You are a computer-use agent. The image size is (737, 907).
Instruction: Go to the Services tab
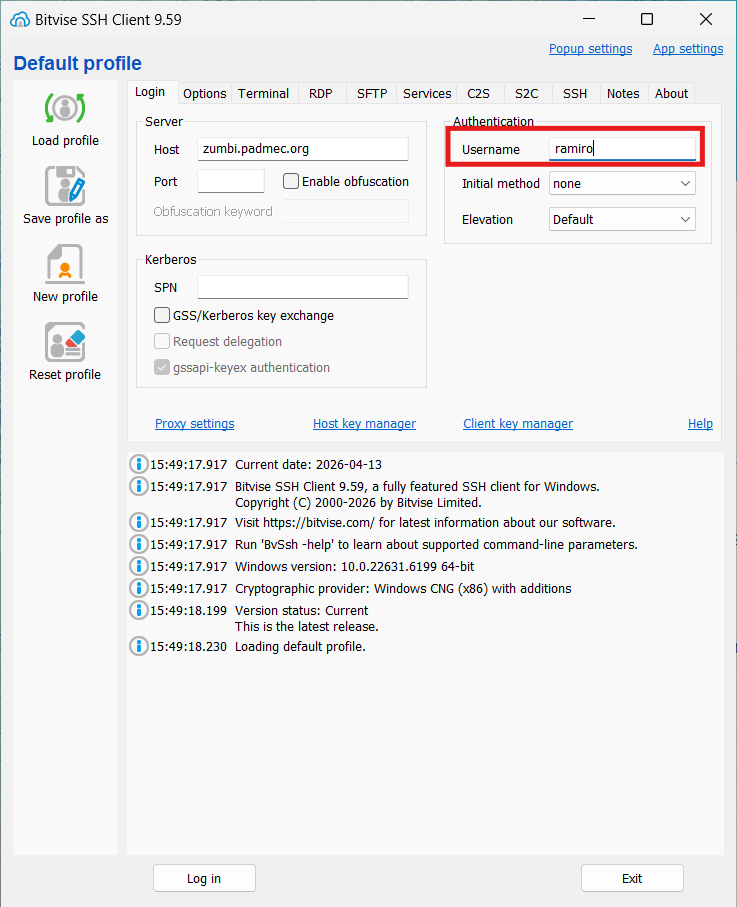point(427,94)
